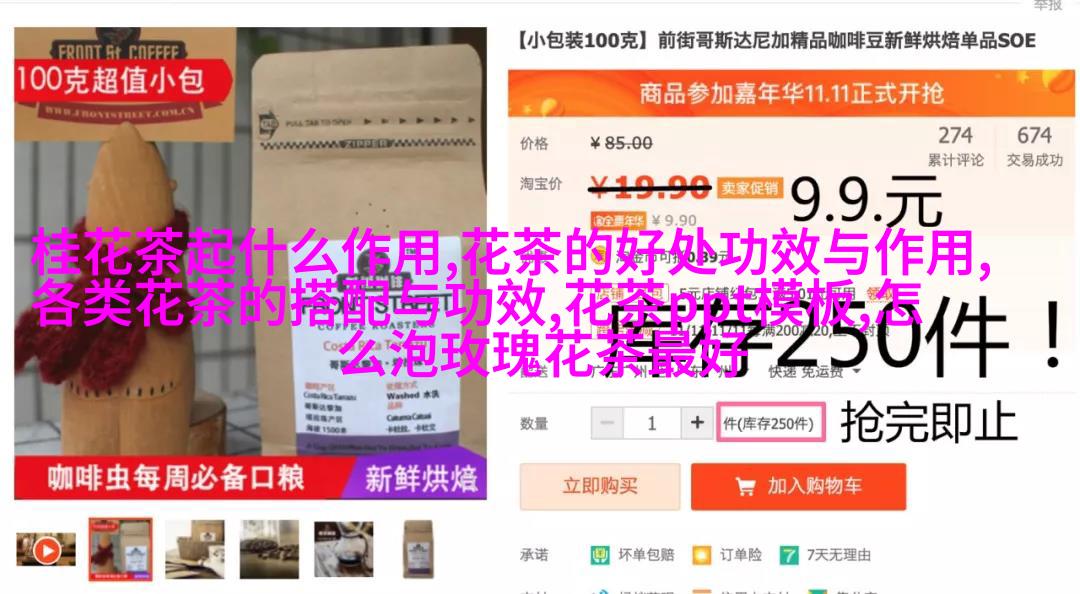Open the 274 累计评论 reviews count
The image size is (1080, 594).
(x=955, y=145)
